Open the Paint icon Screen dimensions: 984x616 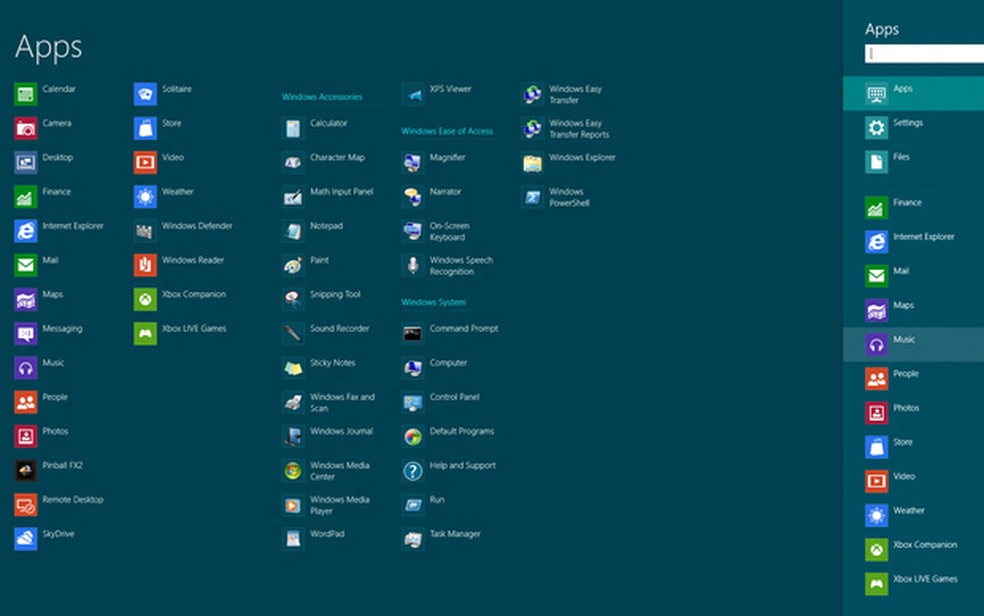point(293,265)
